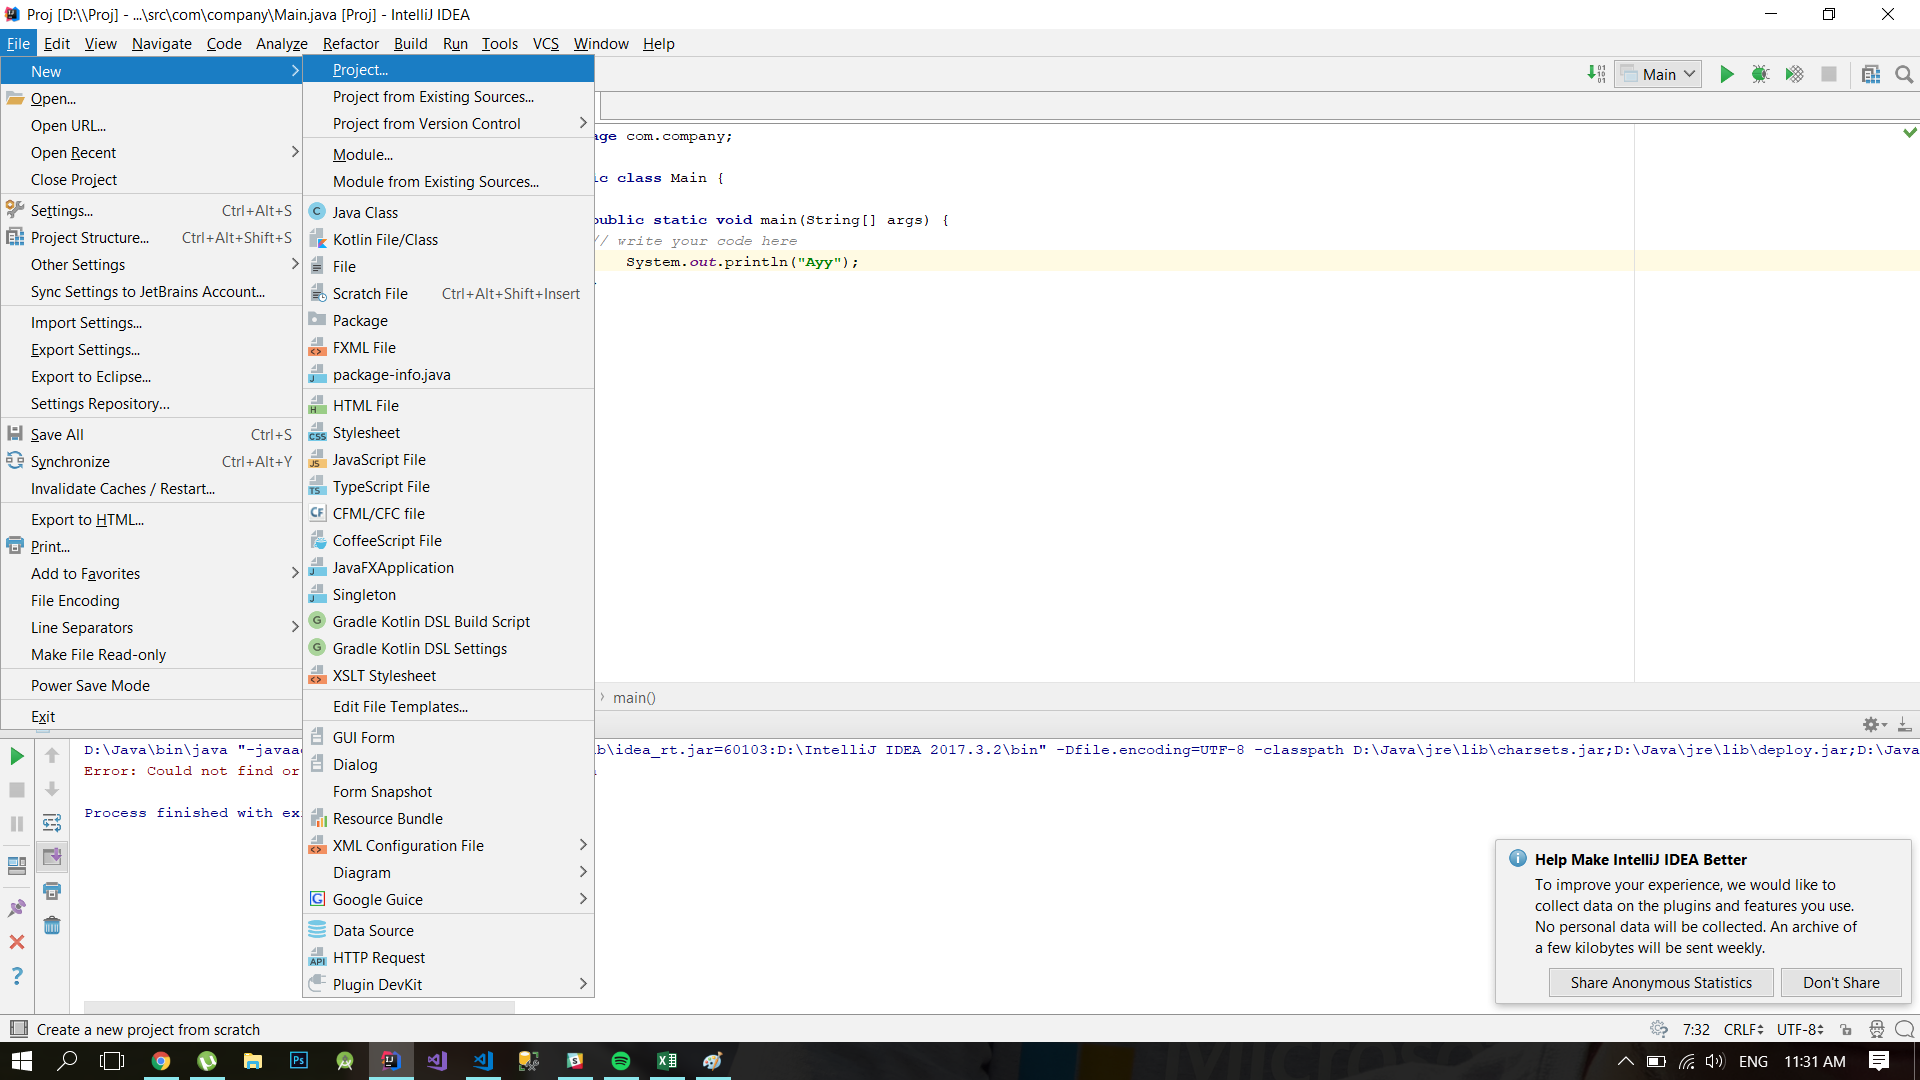The height and width of the screenshot is (1080, 1920).
Task: Expand Project from Version Control submenu
Action: pyautogui.click(x=448, y=123)
